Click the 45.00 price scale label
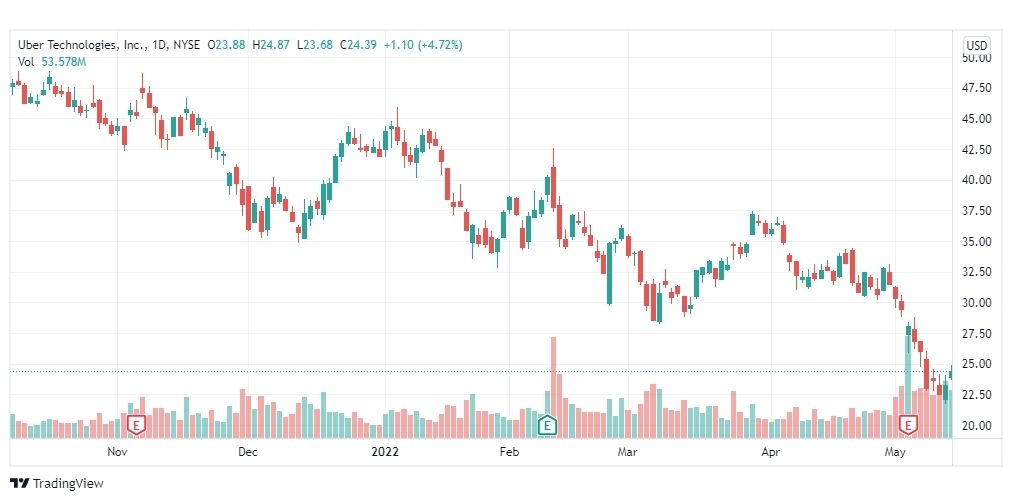The width and height of the screenshot is (1012, 501). click(977, 119)
